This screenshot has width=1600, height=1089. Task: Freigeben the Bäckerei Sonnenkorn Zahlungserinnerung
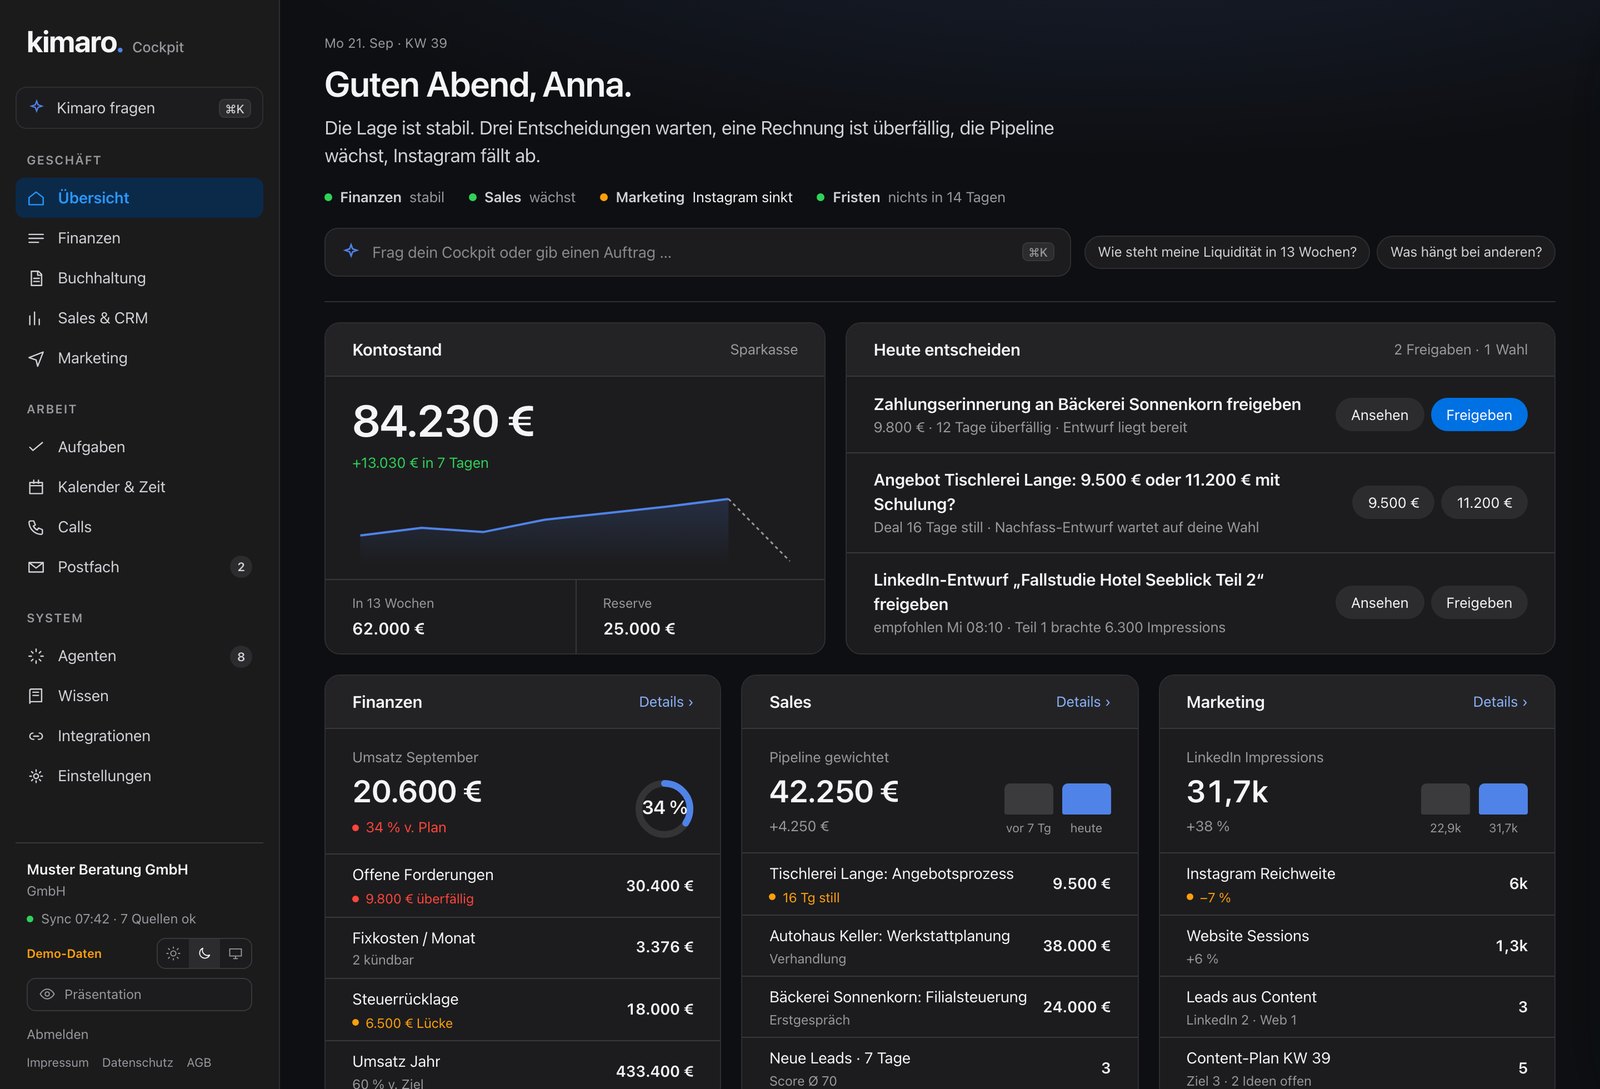coord(1479,415)
